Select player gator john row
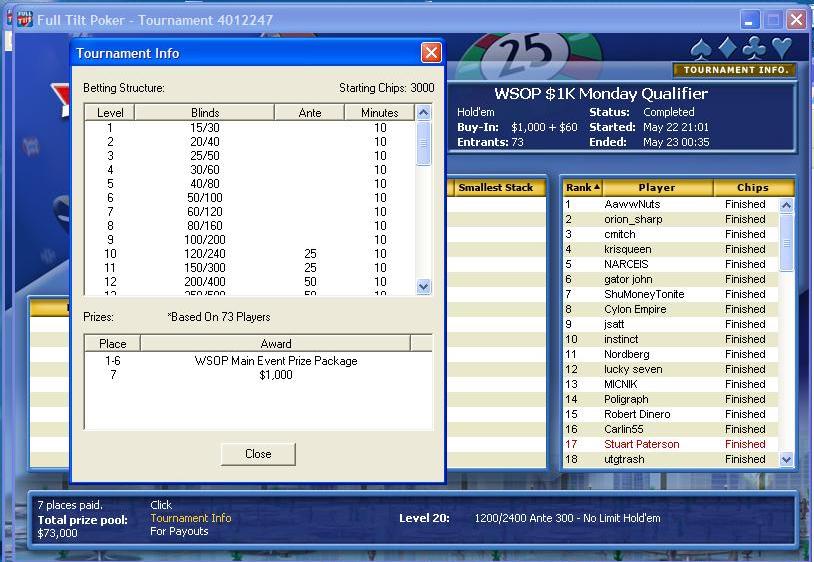This screenshot has width=814, height=562. [x=671, y=280]
